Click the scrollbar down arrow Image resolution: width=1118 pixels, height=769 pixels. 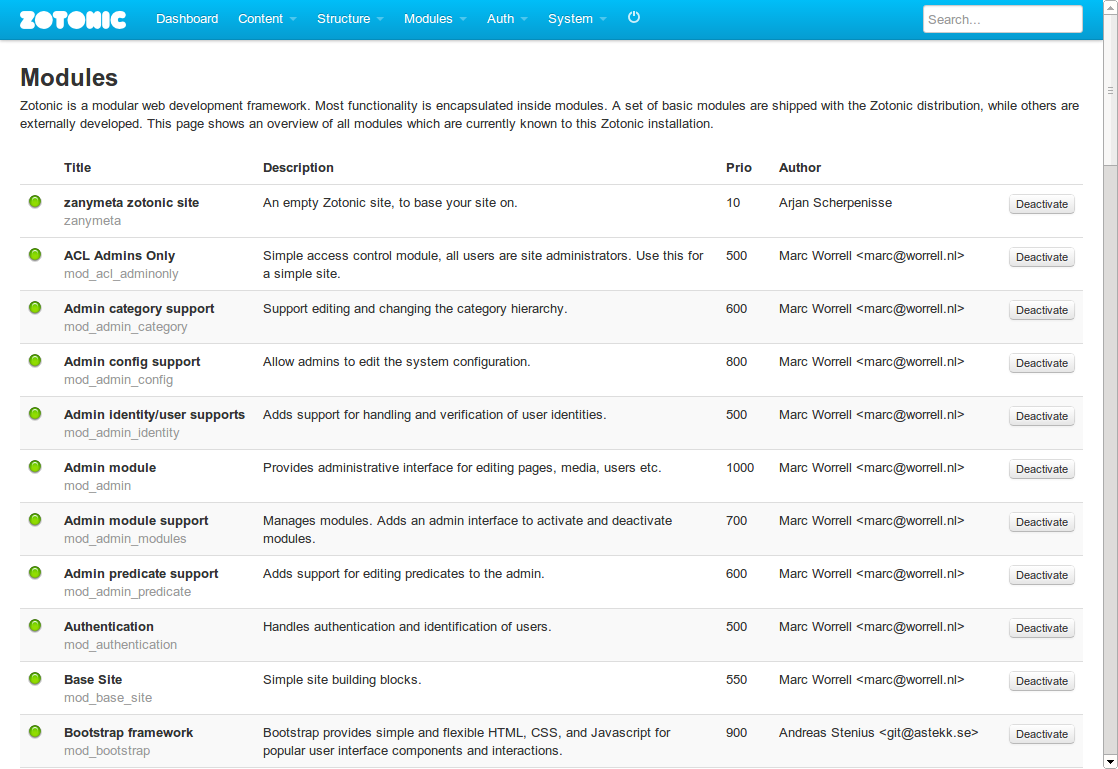(x=1110, y=762)
